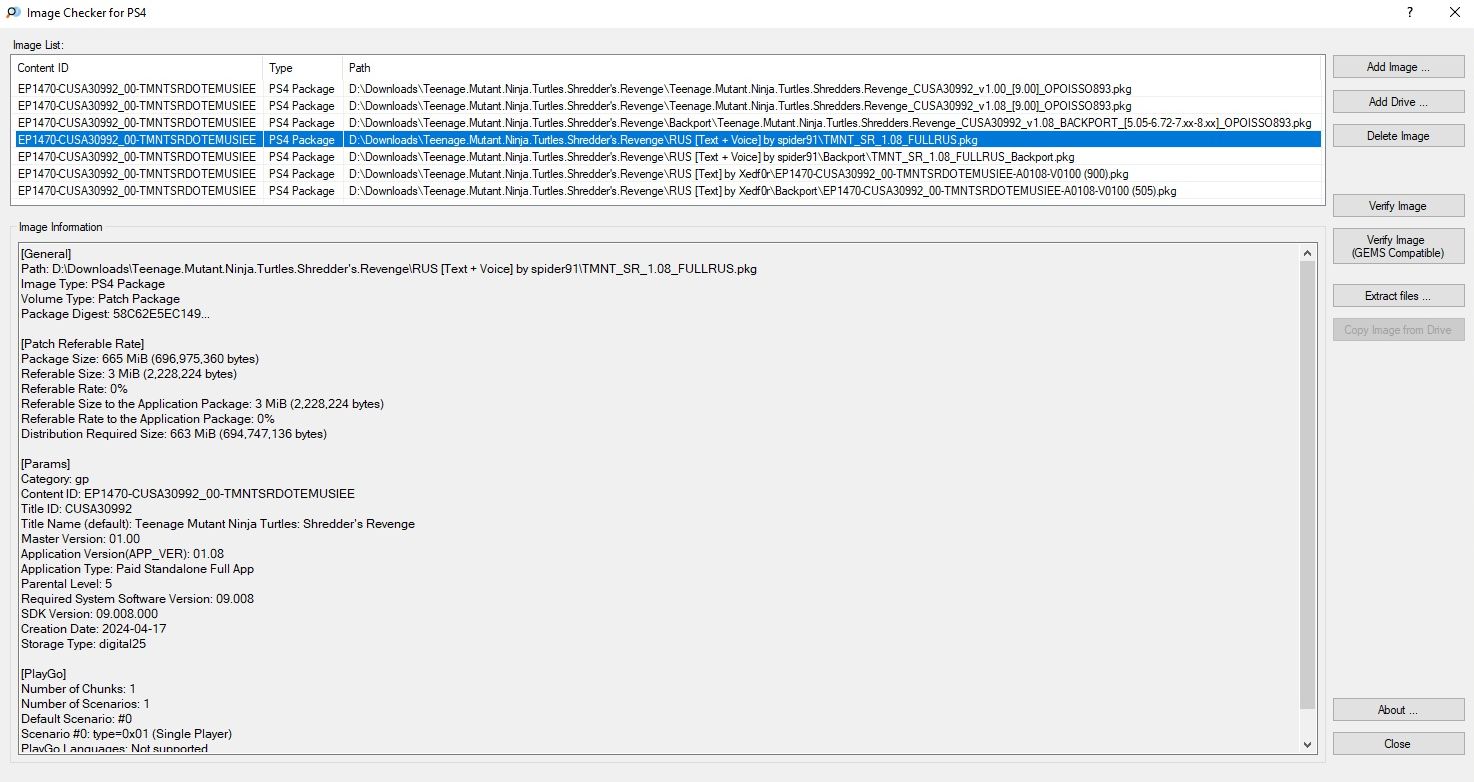Screen dimensions: 1474x782
Task: Click the Delete Image button
Action: pyautogui.click(x=1398, y=136)
